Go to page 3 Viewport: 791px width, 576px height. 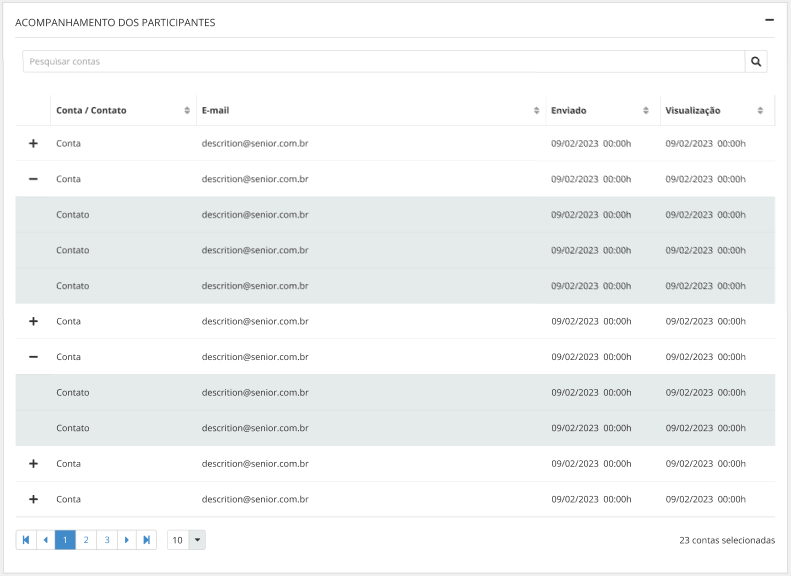107,540
